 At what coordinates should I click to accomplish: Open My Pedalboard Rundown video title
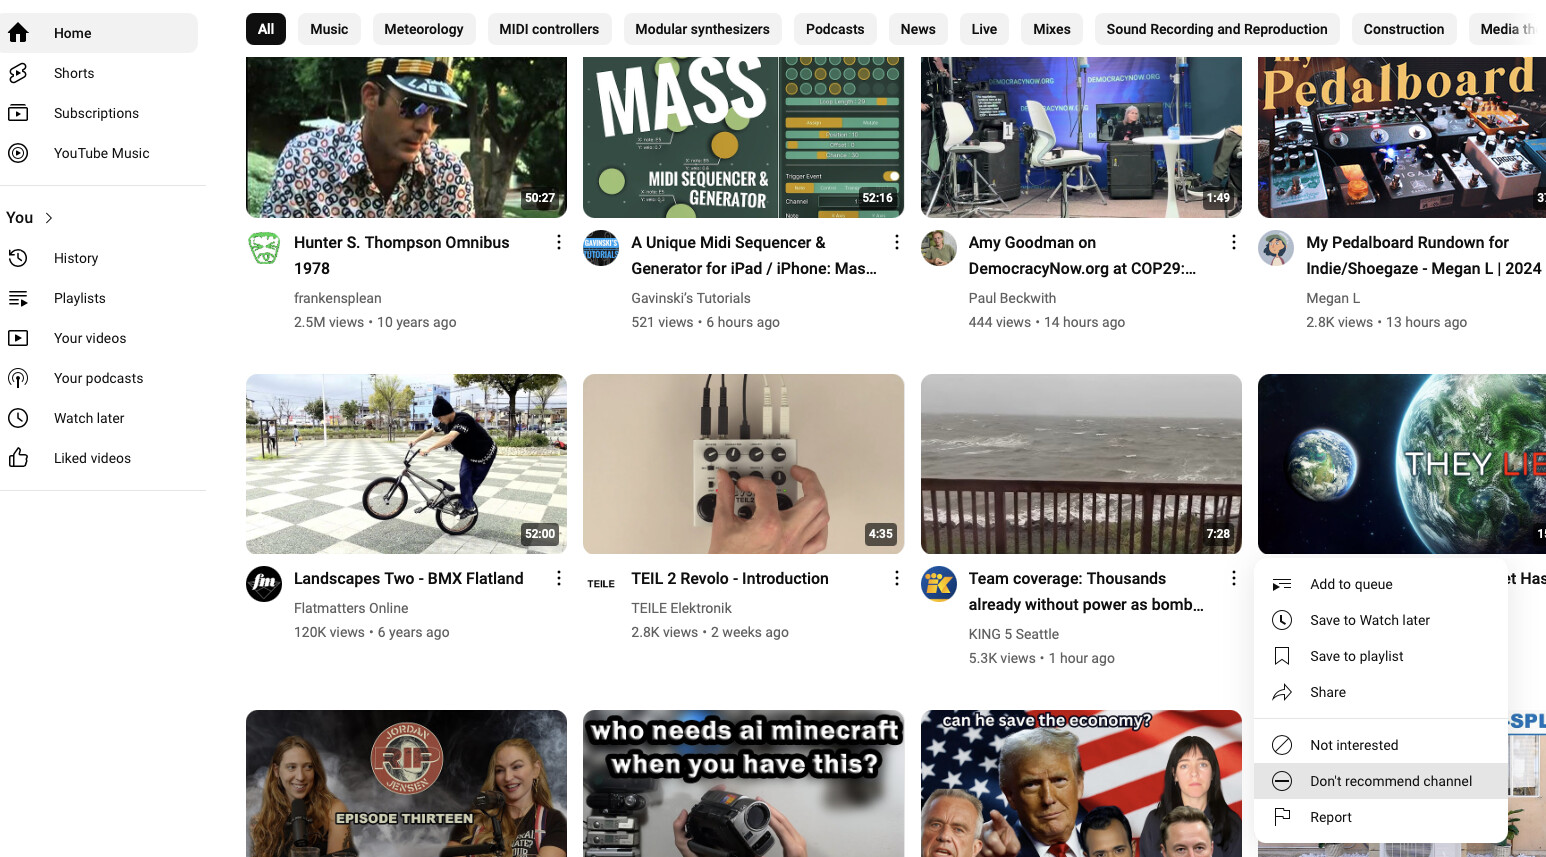point(1424,255)
